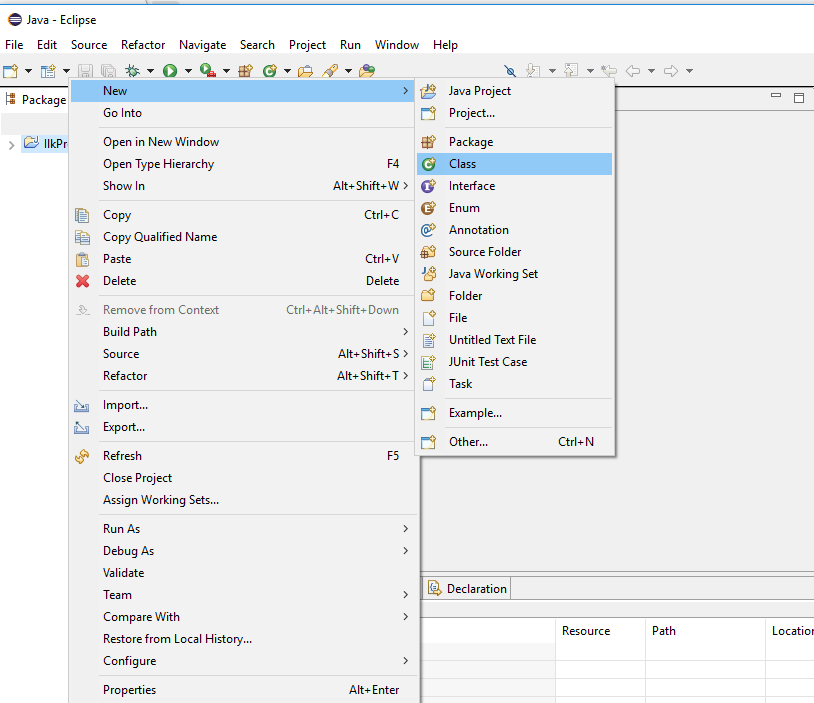Open the Run configurations dropdown arrow
814x703 pixels.
pos(188,71)
